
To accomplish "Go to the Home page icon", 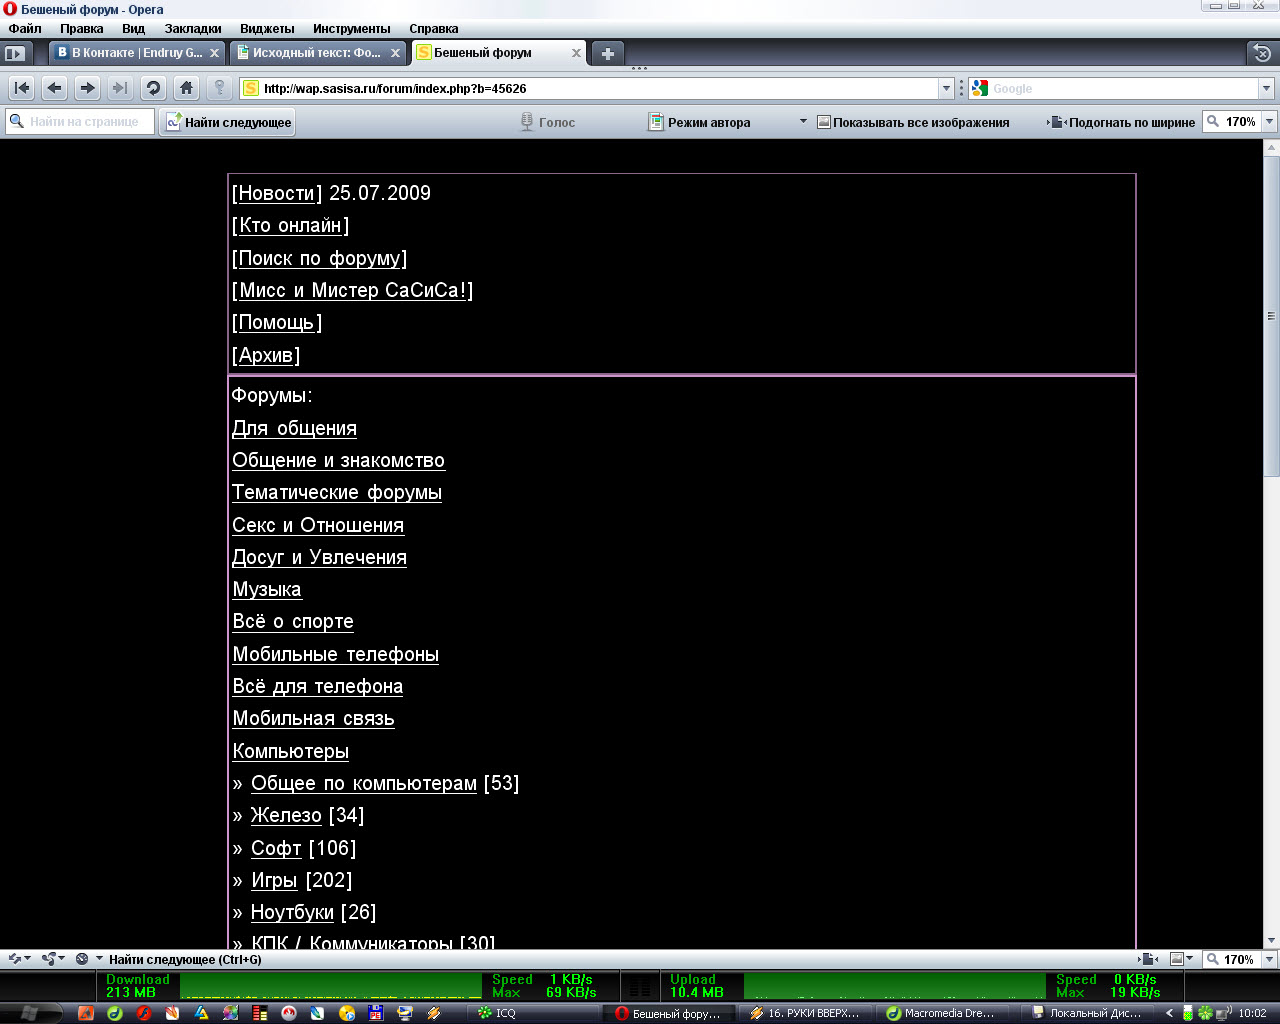I will tap(186, 88).
